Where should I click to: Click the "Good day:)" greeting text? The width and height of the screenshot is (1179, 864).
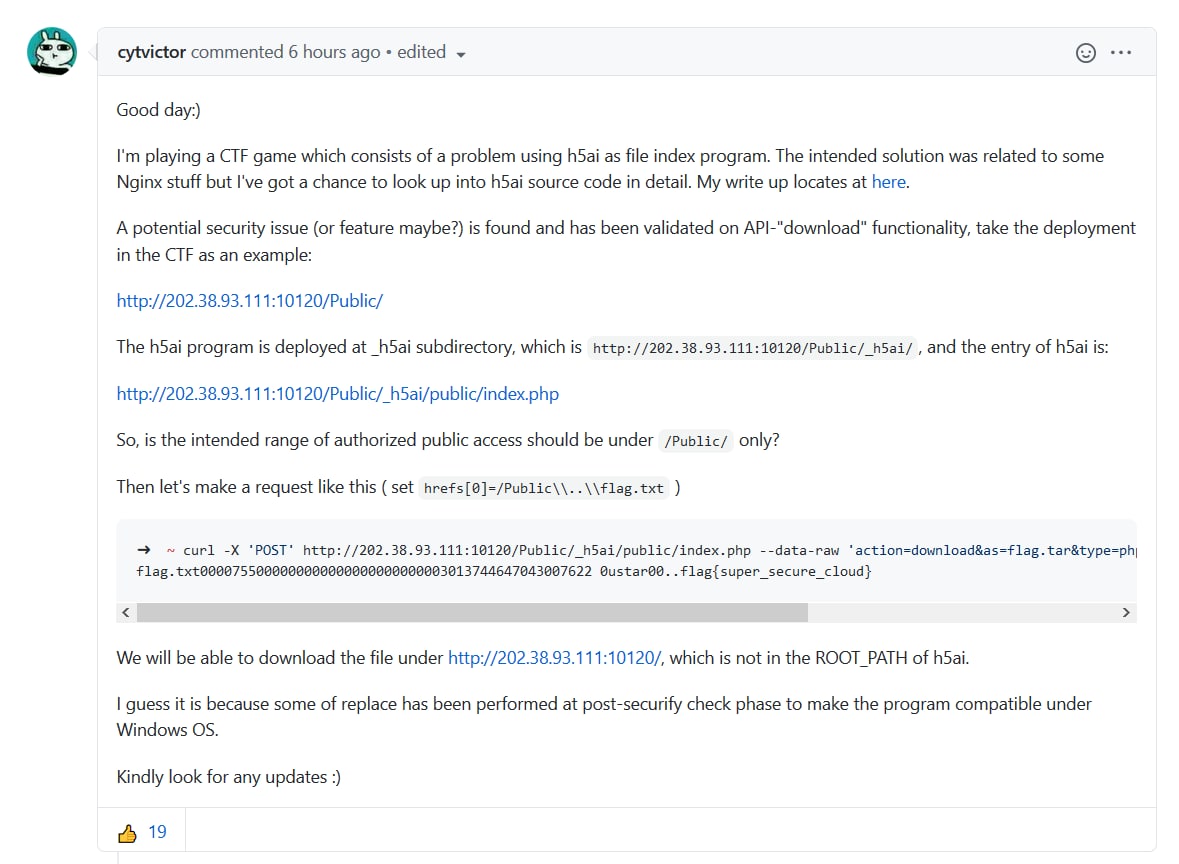point(159,110)
